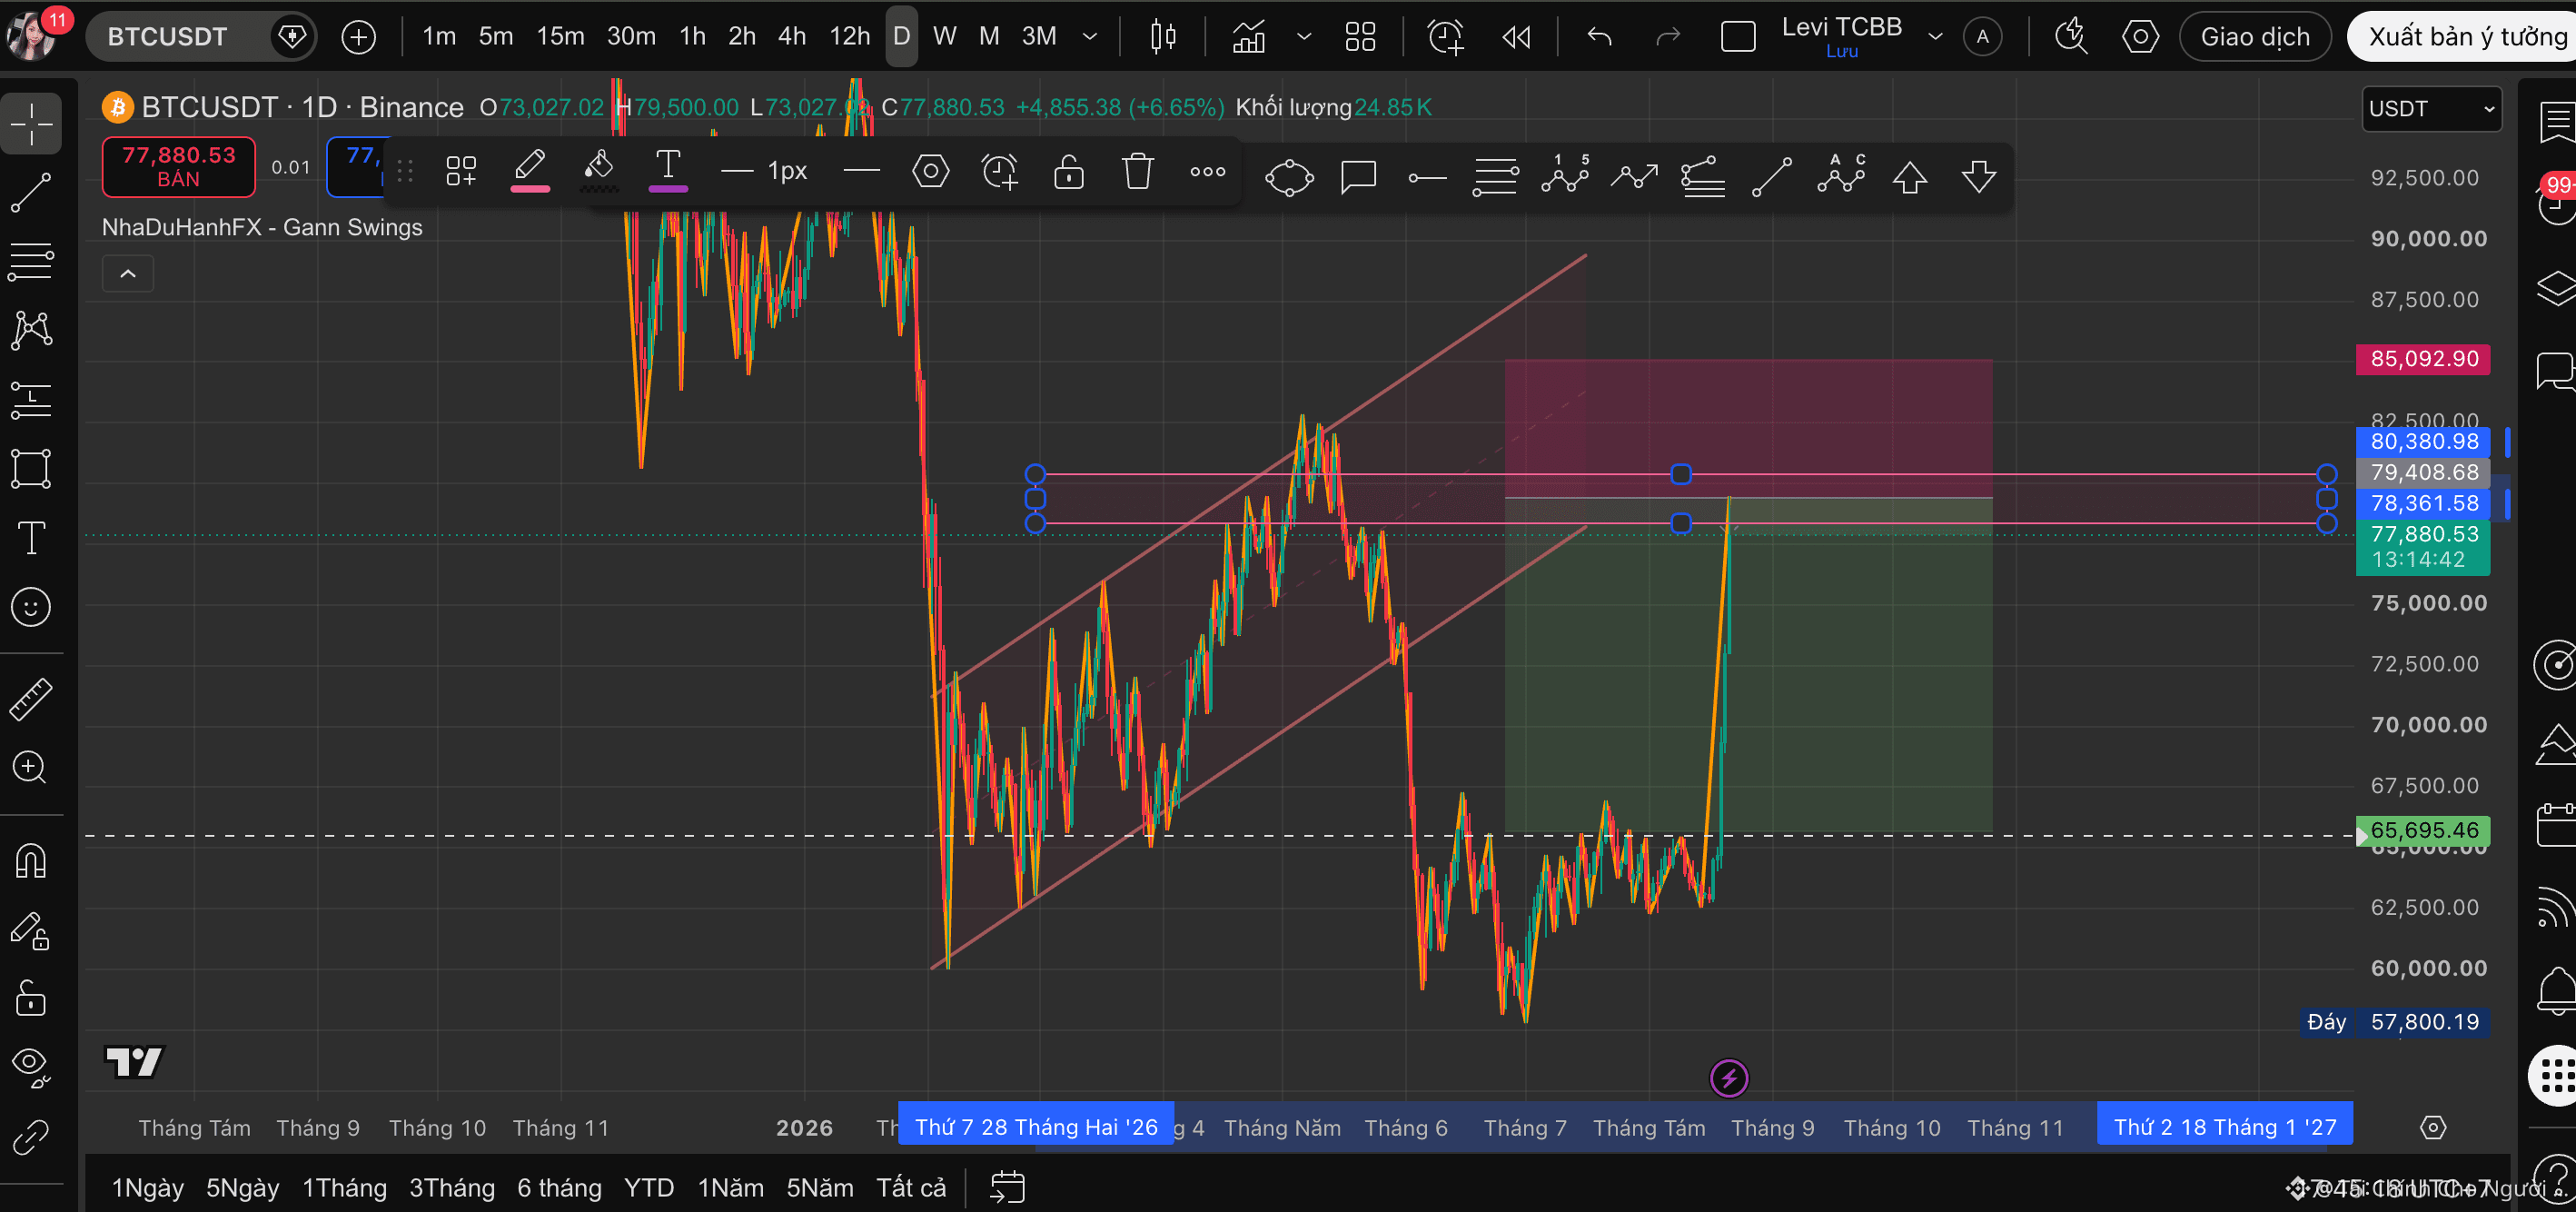
Task: Click the Xuất bản ý tưởng publish button
Action: 2463,37
